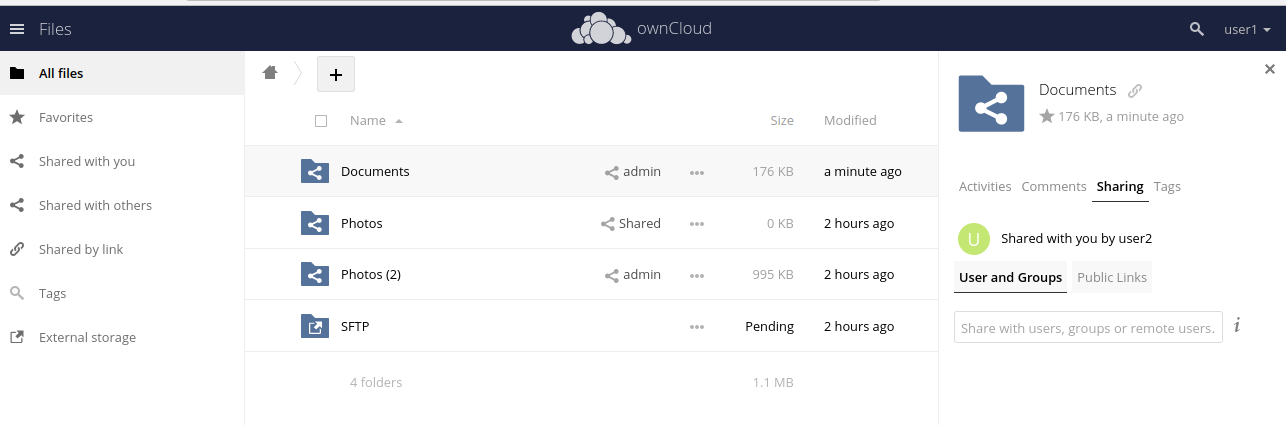This screenshot has height=425, width=1286.
Task: Open the Photos folder name
Action: [x=362, y=223]
